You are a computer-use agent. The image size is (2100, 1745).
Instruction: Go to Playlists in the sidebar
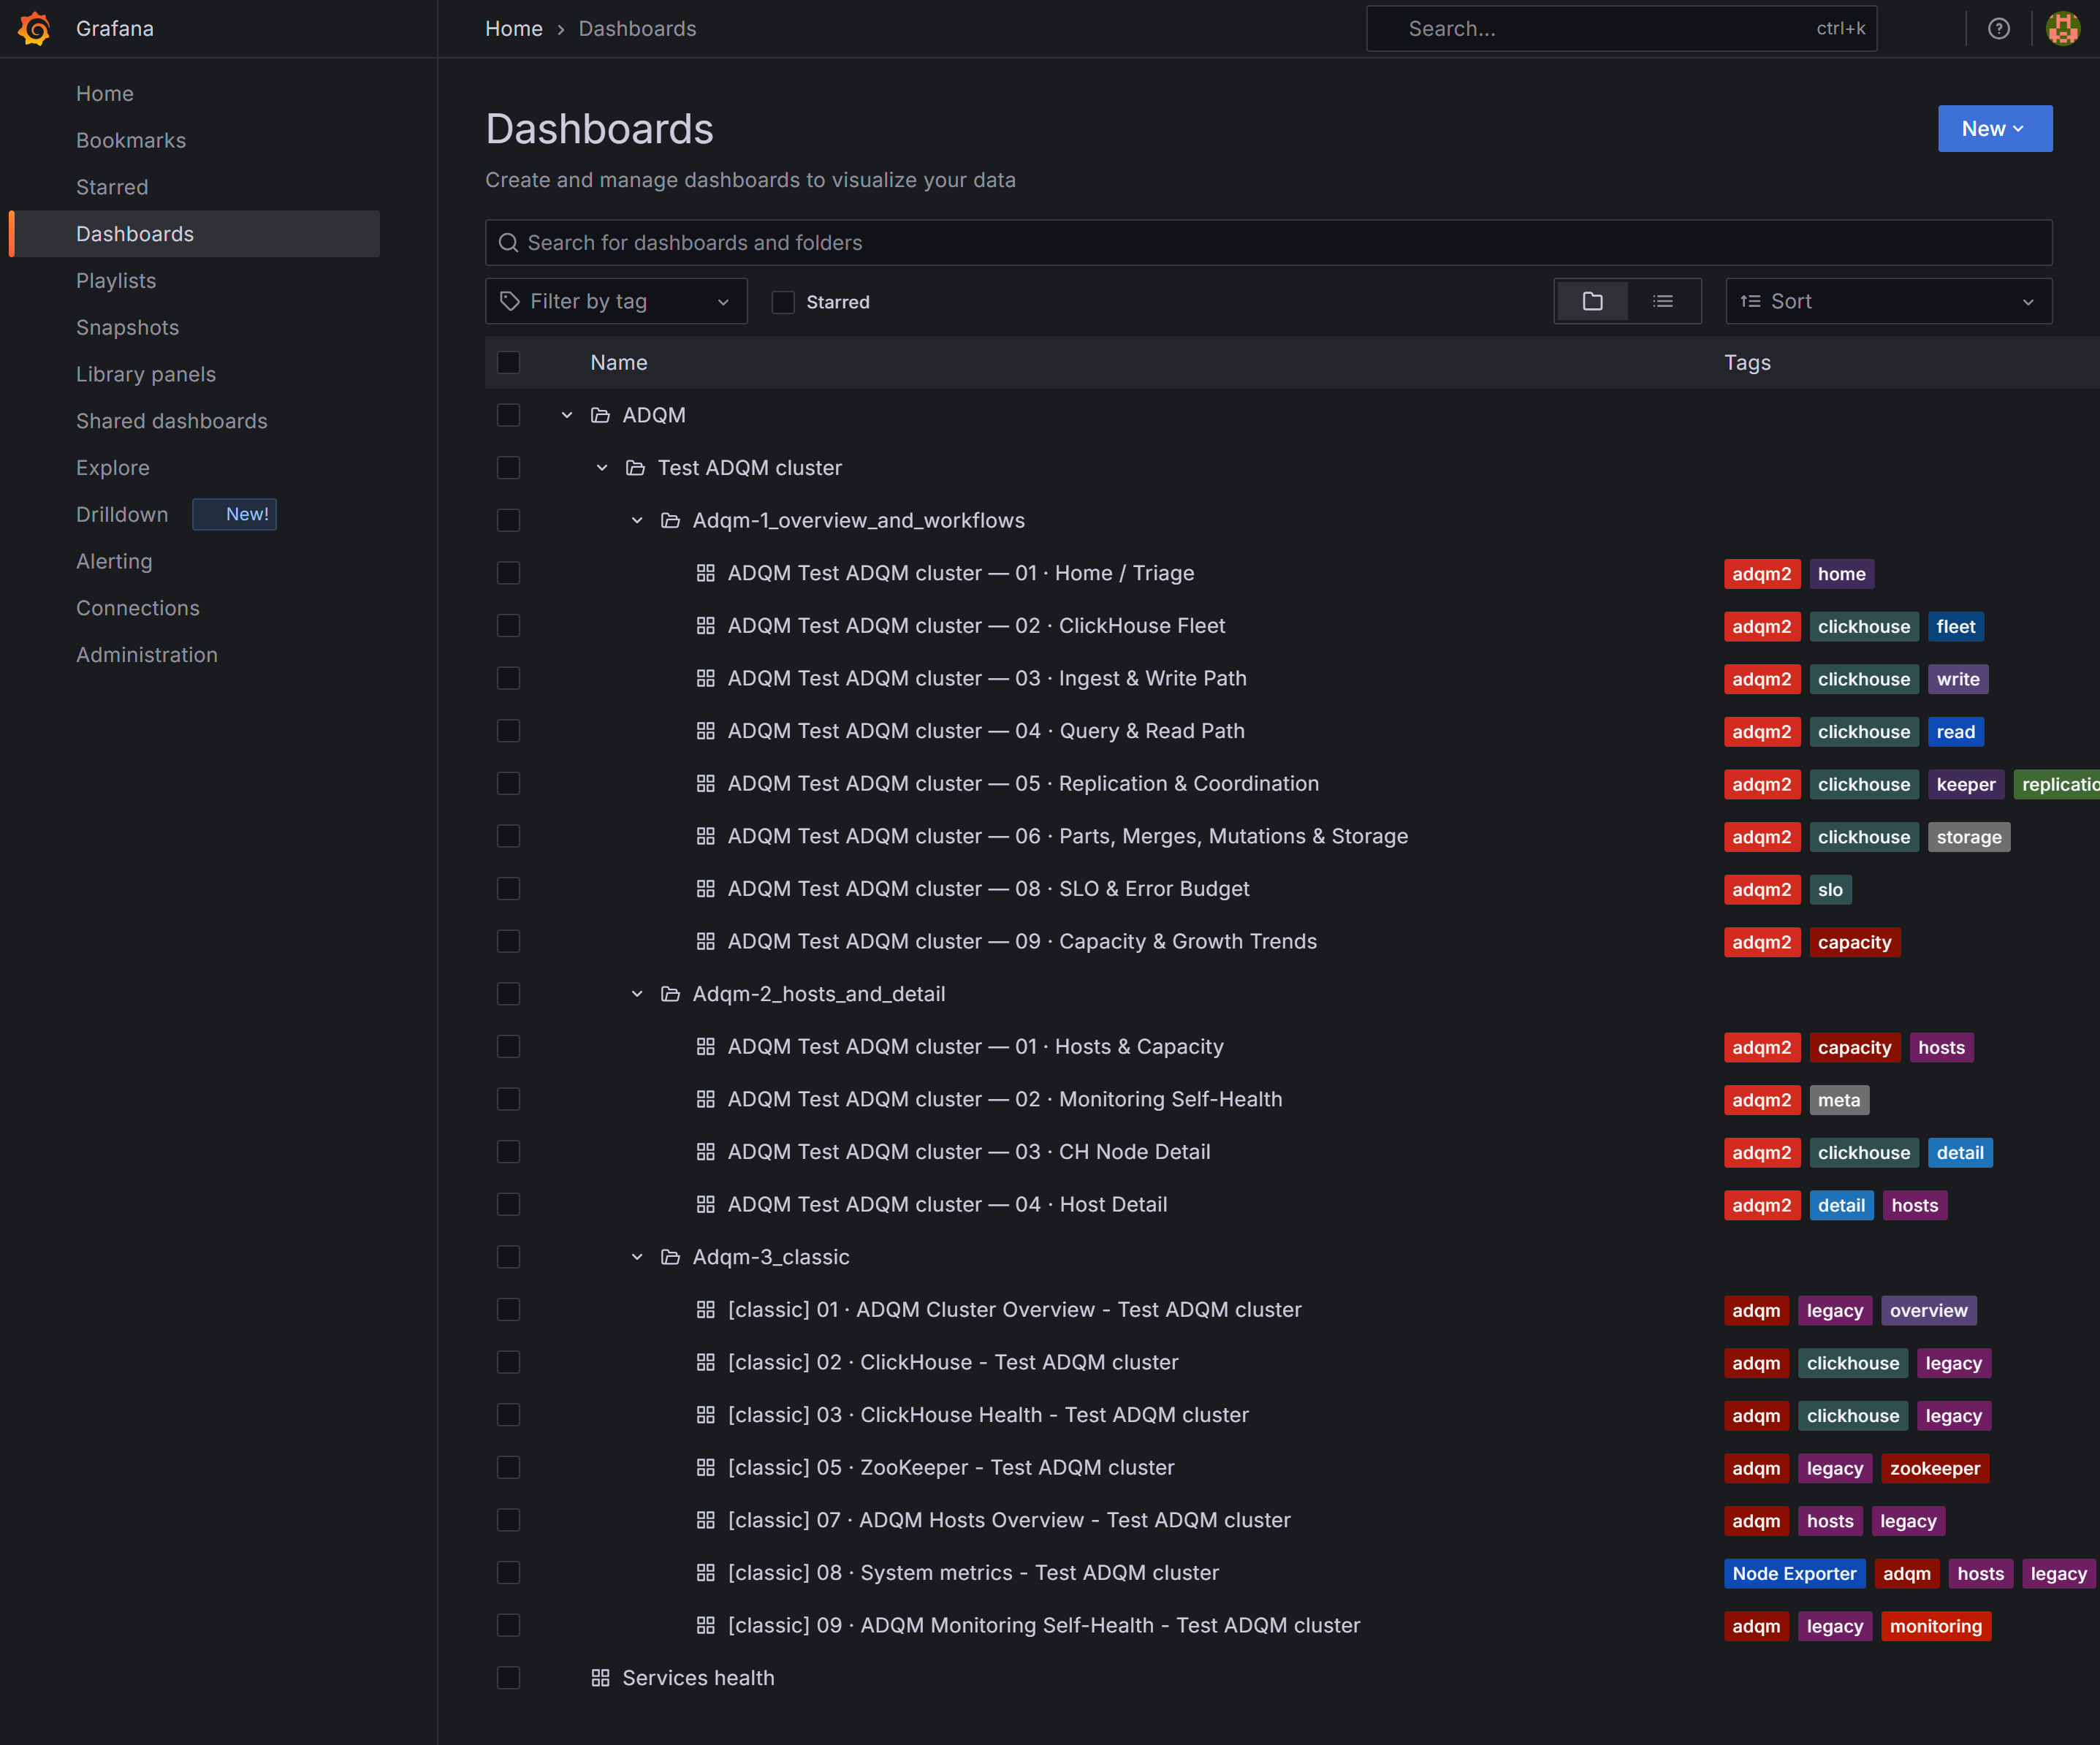tap(116, 281)
